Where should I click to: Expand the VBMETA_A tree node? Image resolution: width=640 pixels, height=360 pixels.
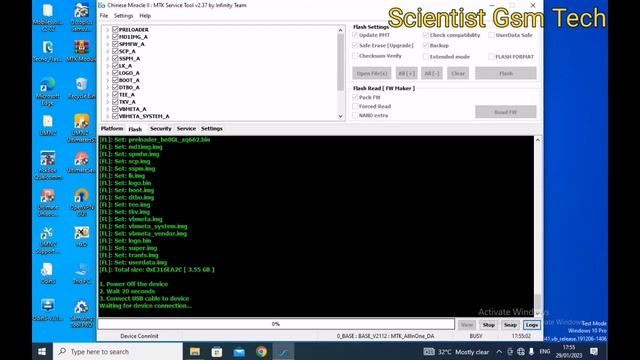[x=107, y=109]
